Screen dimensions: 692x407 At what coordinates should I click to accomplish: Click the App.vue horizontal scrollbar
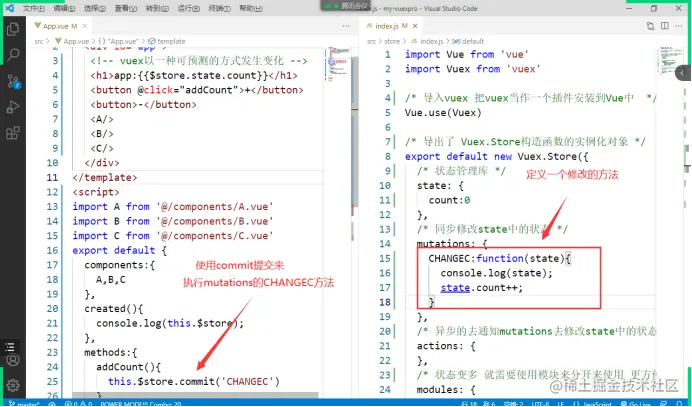[x=195, y=395]
